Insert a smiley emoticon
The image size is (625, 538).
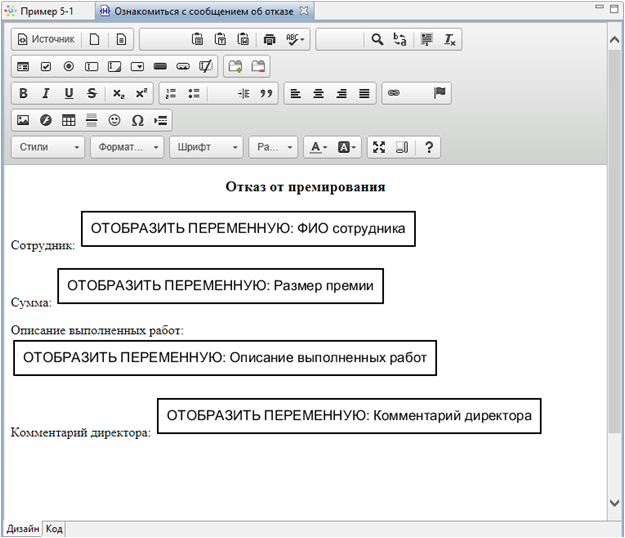[x=114, y=120]
